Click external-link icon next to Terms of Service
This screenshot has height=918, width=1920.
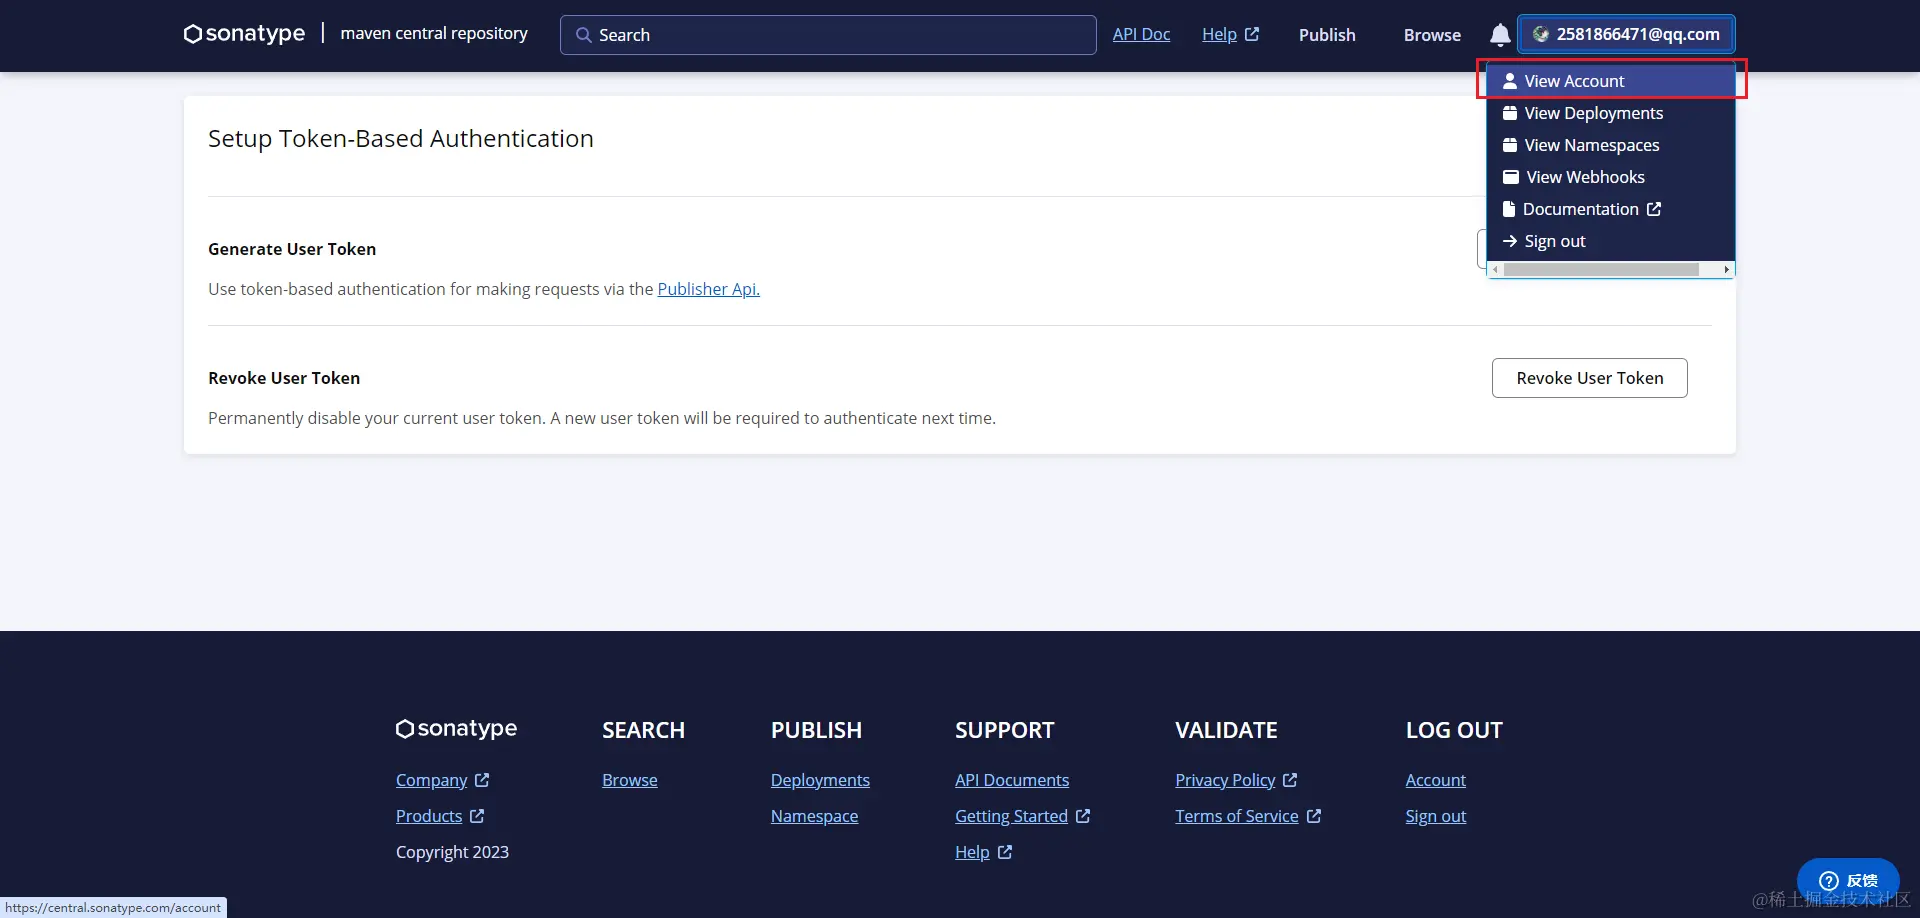(x=1314, y=816)
